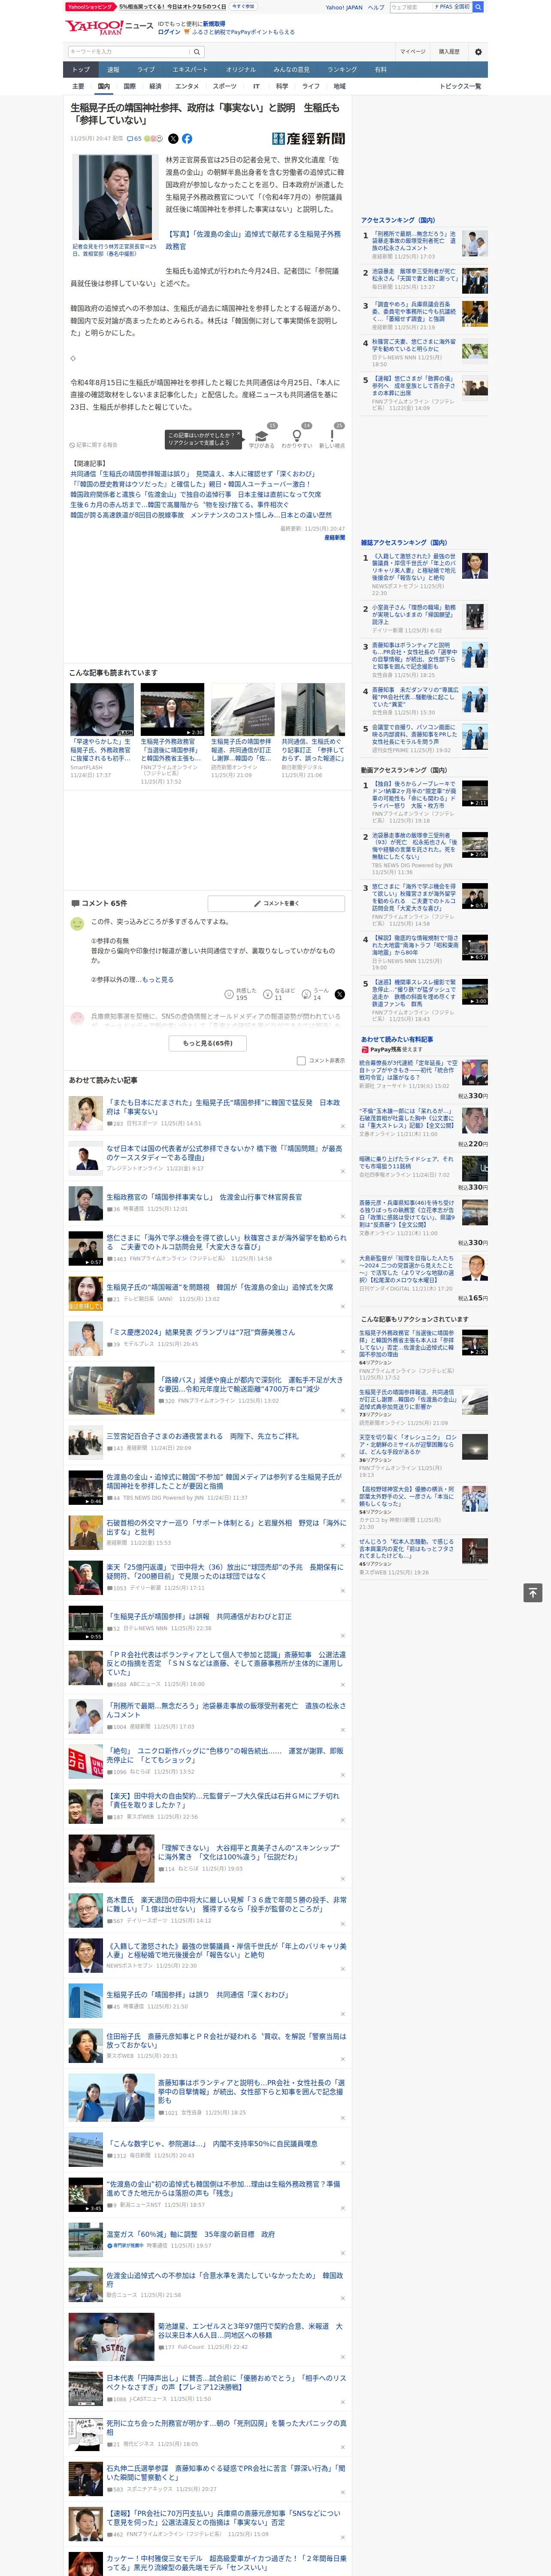Click the blue search button in the top bar

[x=478, y=7]
